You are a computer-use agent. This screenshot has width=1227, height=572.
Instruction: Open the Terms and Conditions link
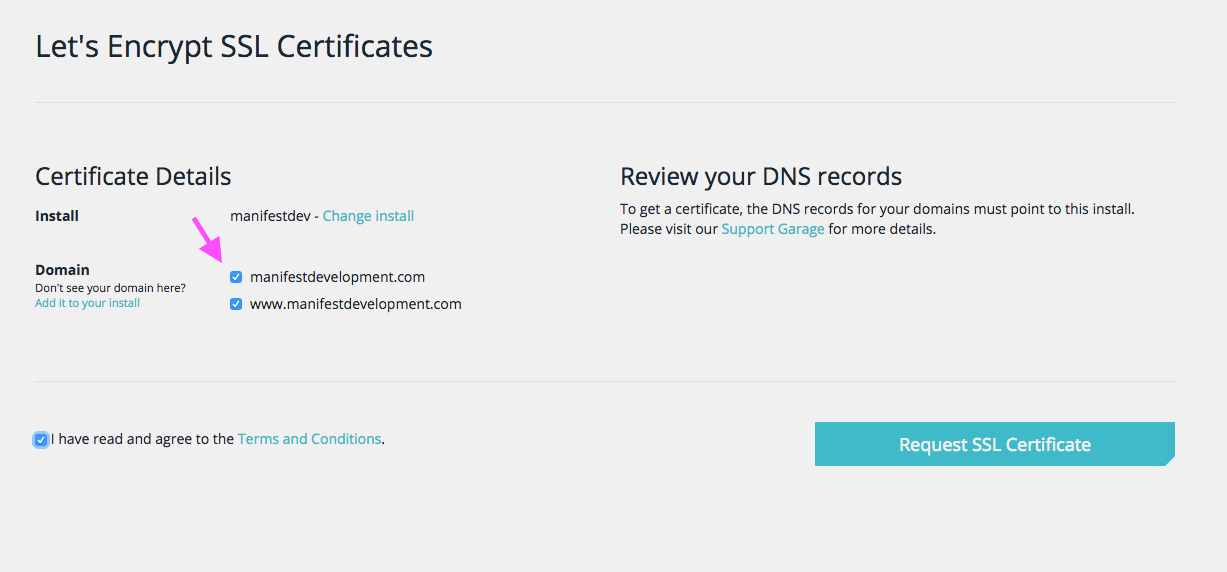(x=309, y=439)
